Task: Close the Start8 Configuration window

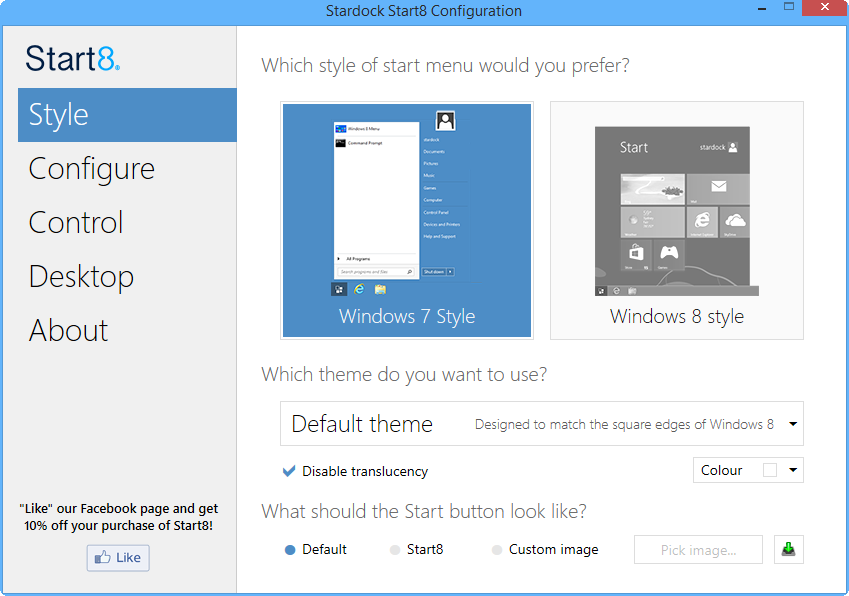Action: click(825, 8)
